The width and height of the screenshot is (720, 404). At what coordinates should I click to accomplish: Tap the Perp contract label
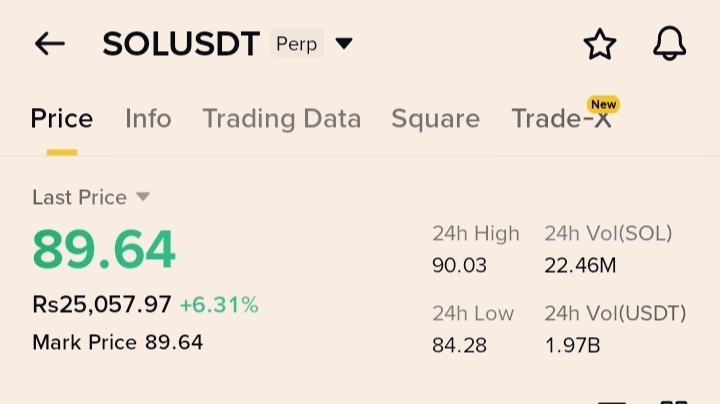pyautogui.click(x=296, y=44)
